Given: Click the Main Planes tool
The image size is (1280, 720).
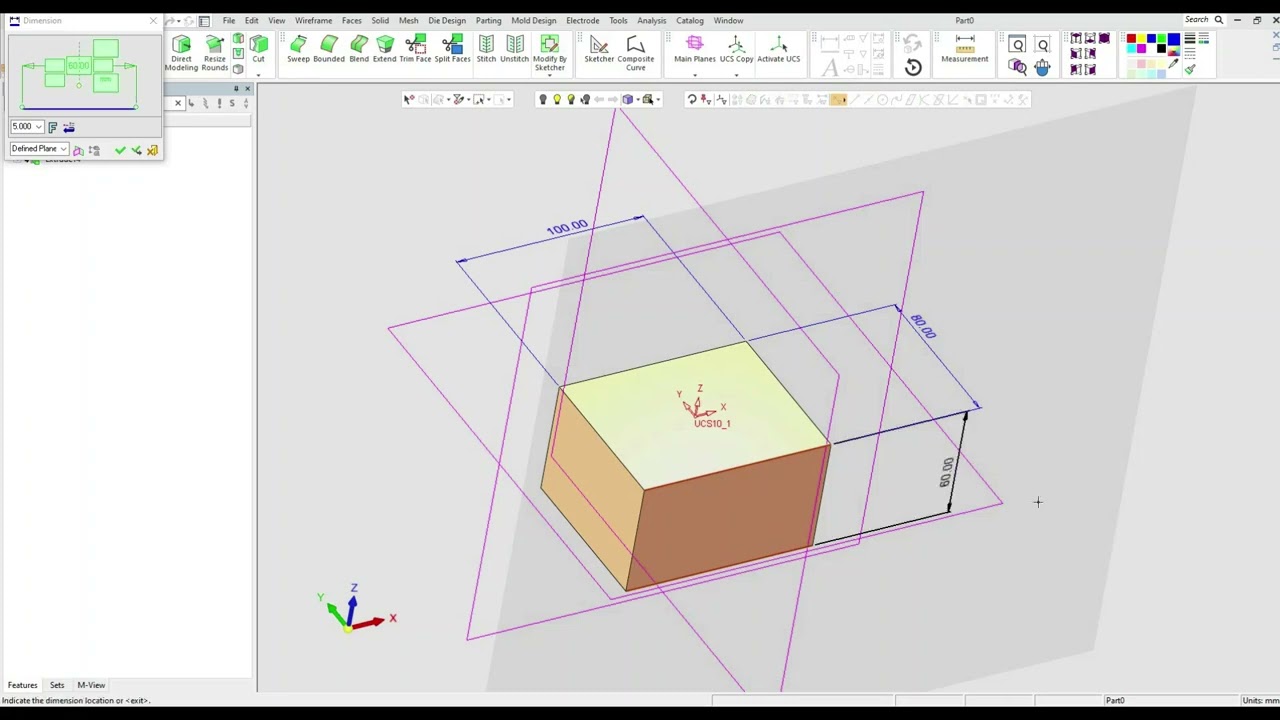Looking at the screenshot, I should (695, 49).
